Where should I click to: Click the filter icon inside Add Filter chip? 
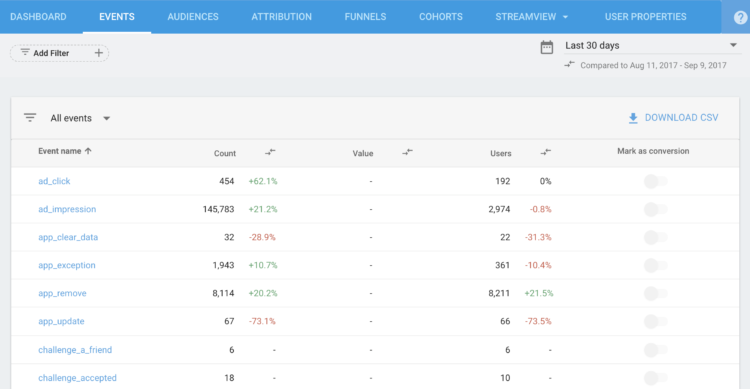pos(25,52)
